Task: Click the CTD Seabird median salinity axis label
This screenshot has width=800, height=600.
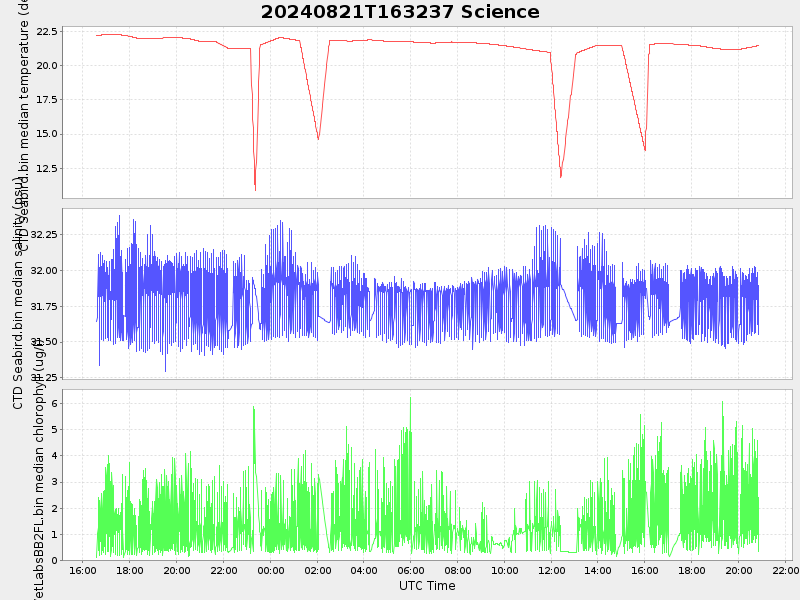Action: coord(18,293)
